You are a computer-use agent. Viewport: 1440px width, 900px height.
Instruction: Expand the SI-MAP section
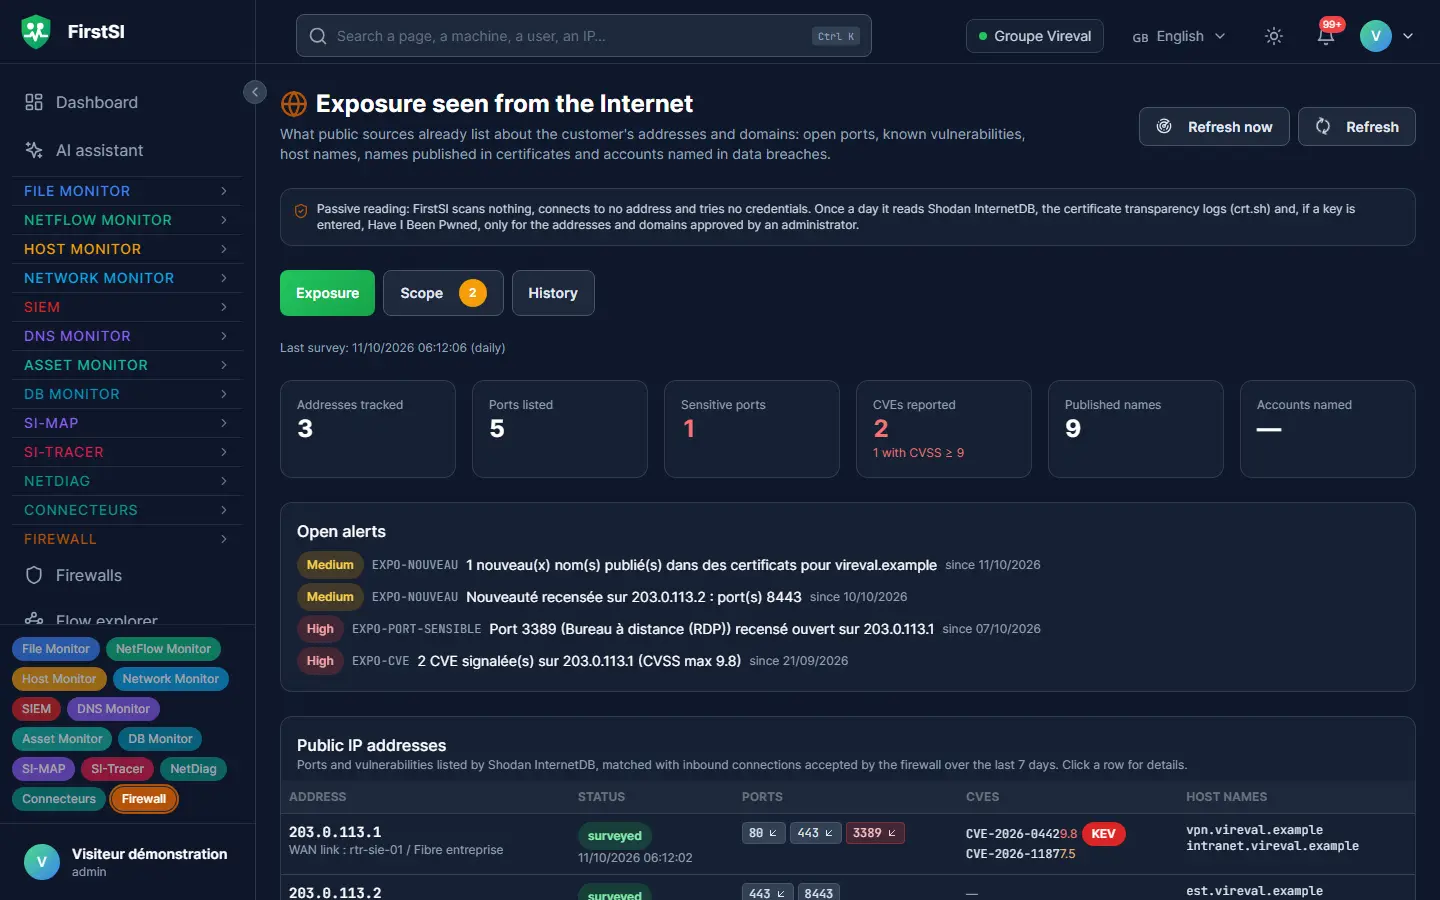pyautogui.click(x=126, y=423)
